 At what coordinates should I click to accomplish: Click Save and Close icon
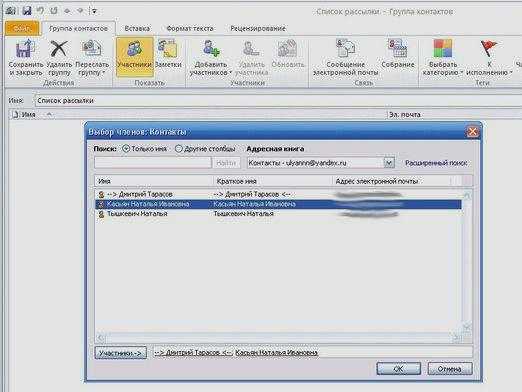coord(25,49)
